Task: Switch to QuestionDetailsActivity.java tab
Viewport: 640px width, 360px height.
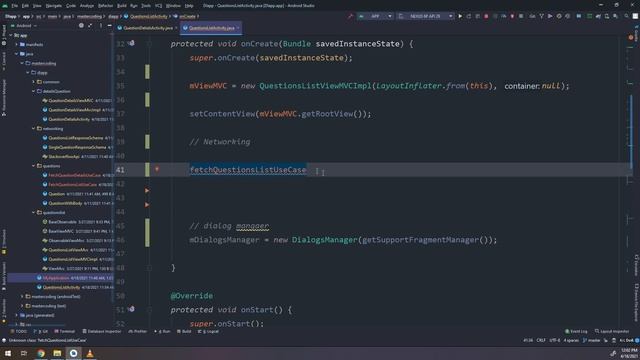Action: pos(148,28)
